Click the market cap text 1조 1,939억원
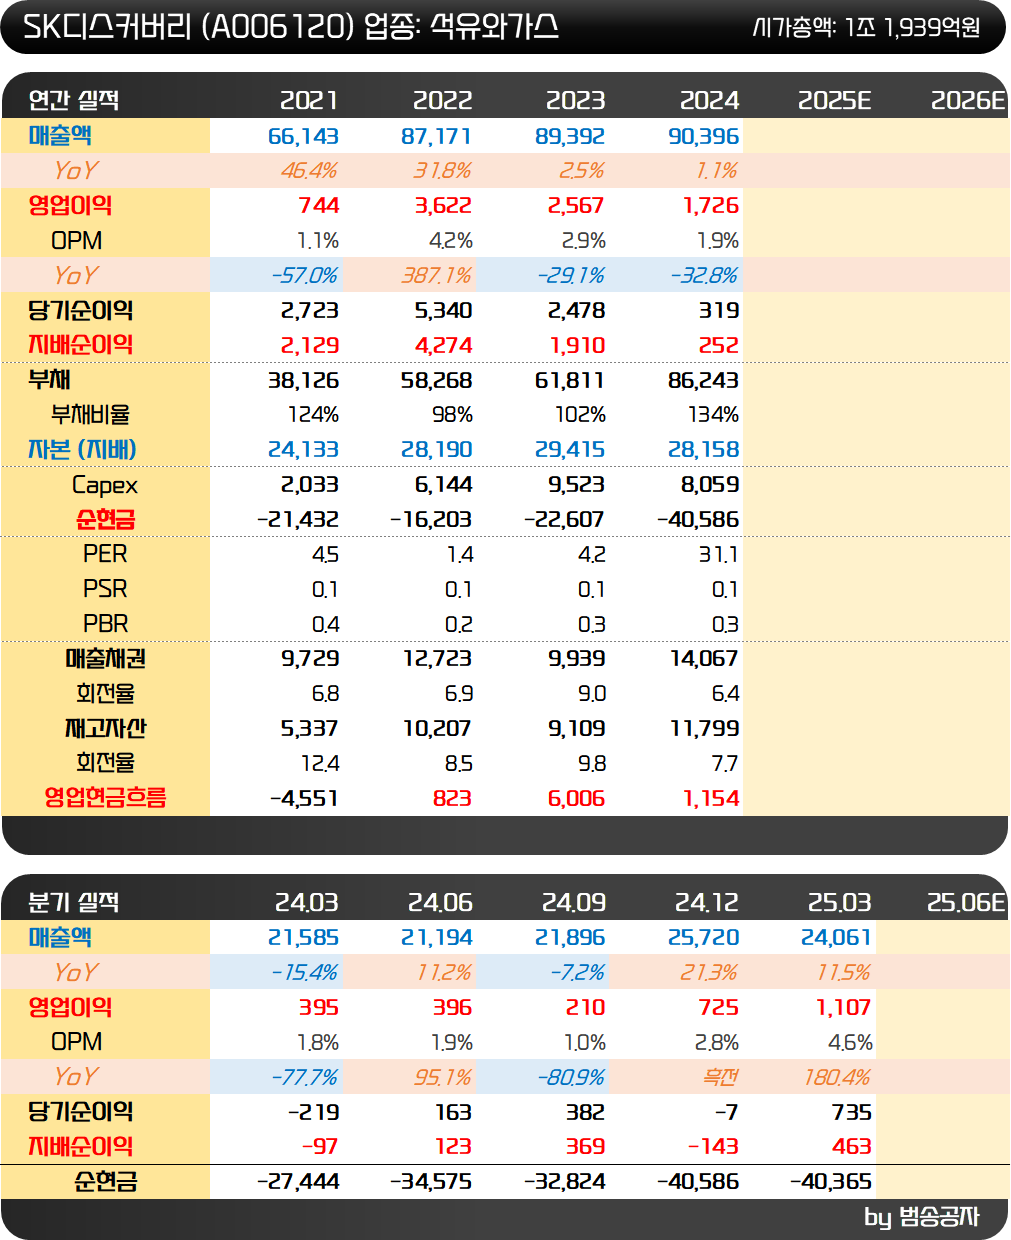Image resolution: width=1011 pixels, height=1240 pixels. pyautogui.click(x=912, y=28)
